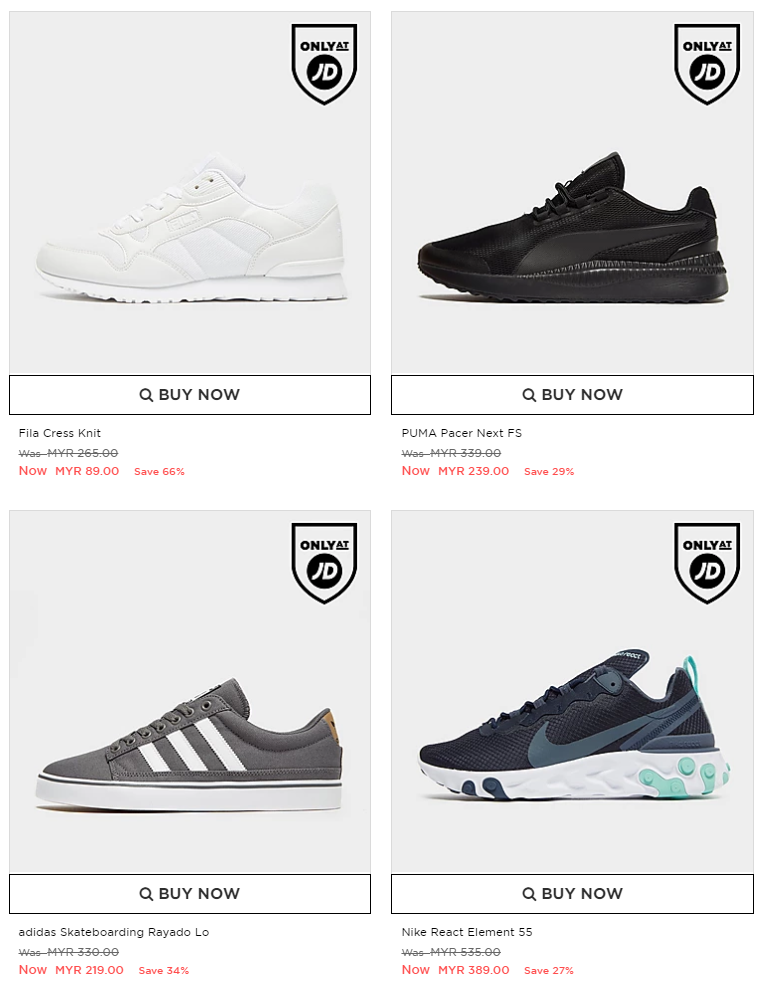Image resolution: width=765 pixels, height=990 pixels.
Task: Click magnifier icon in adidas Buy Now button
Action: (146, 893)
